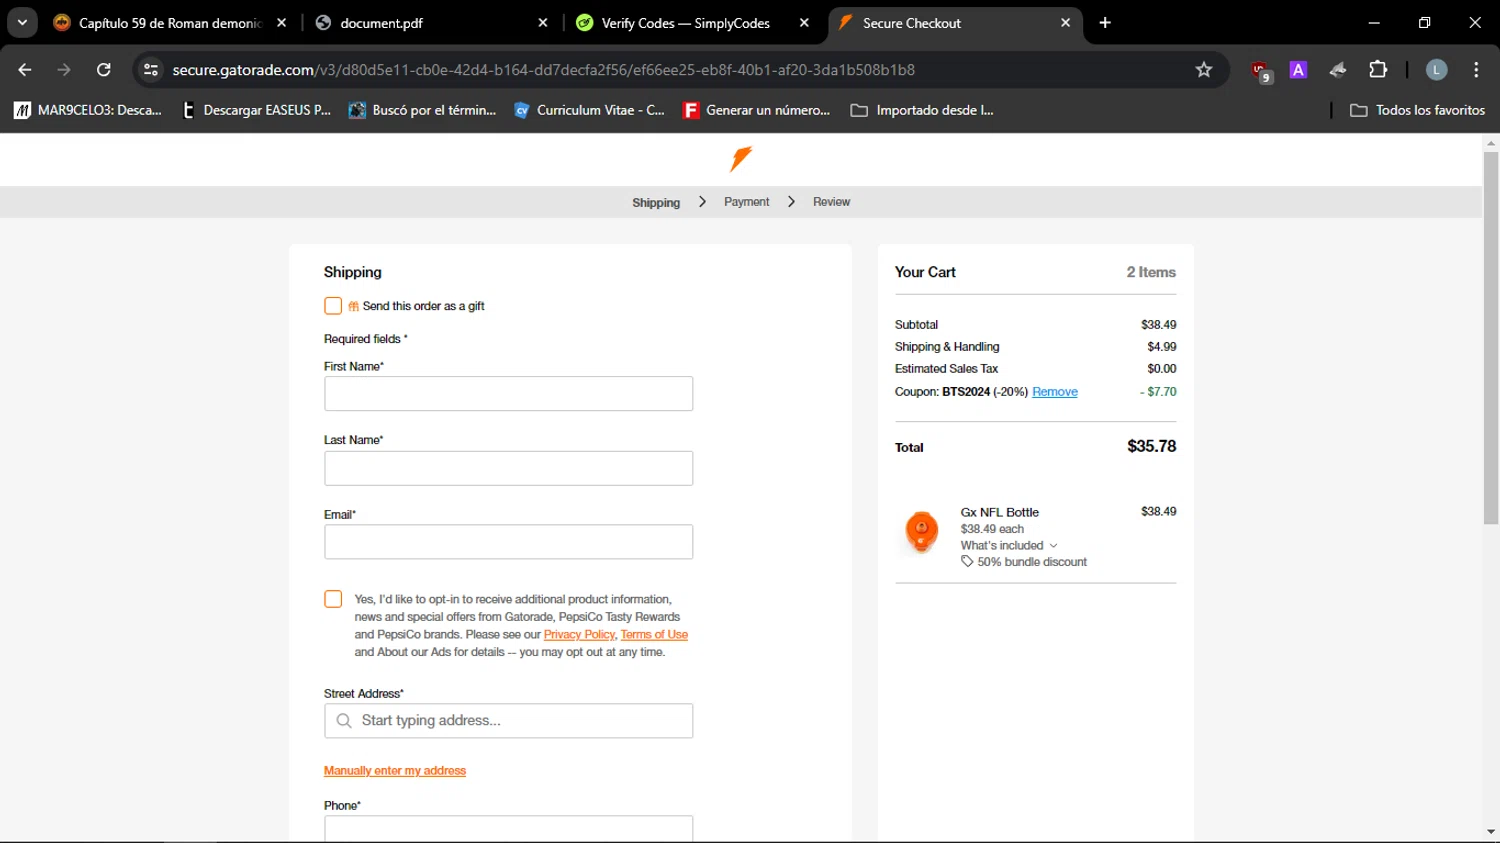
Task: Open Todos los favoritos folder
Action: [x=1418, y=110]
